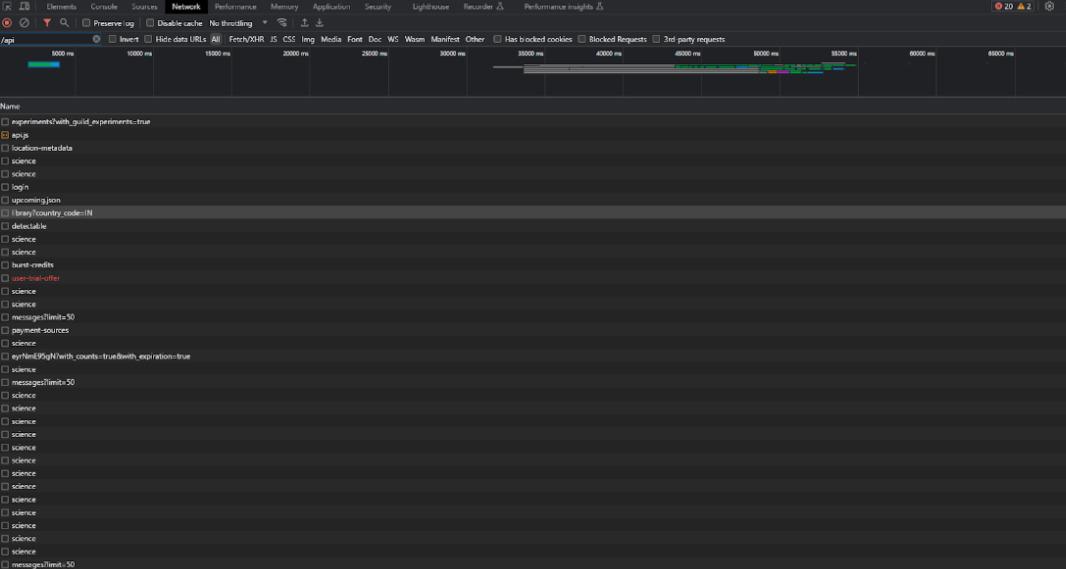Clear the network log
The image size is (1066, 569).
[24, 23]
